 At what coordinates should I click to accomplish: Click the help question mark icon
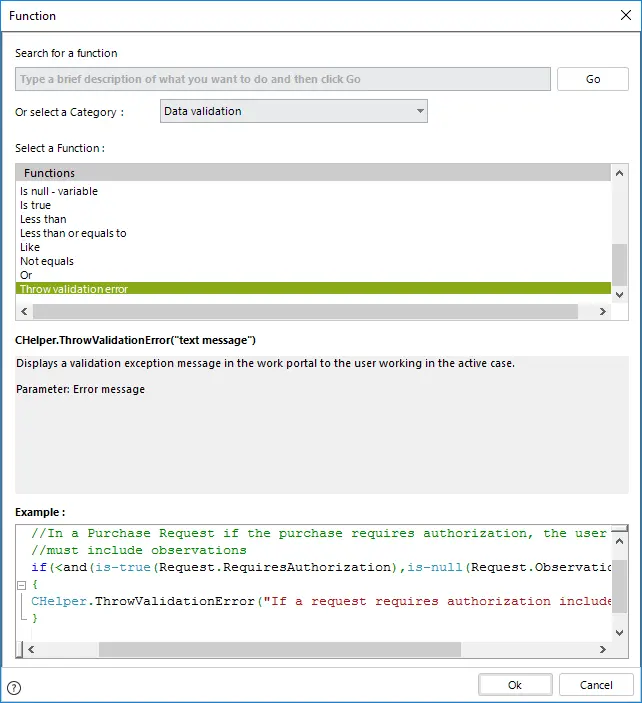coord(14,687)
